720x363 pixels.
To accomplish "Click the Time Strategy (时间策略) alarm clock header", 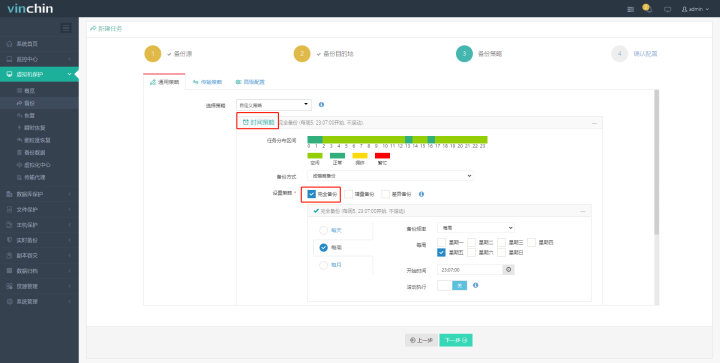I will click(258, 122).
